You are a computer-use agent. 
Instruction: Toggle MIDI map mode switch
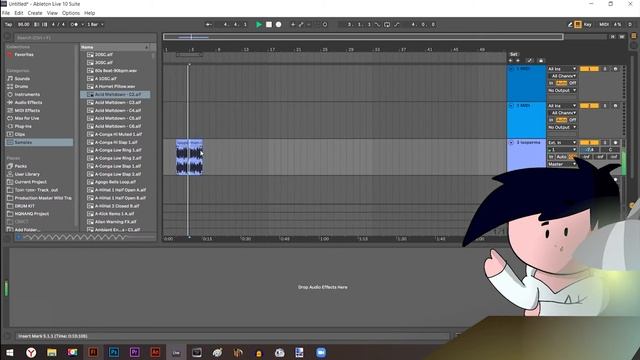(604, 24)
